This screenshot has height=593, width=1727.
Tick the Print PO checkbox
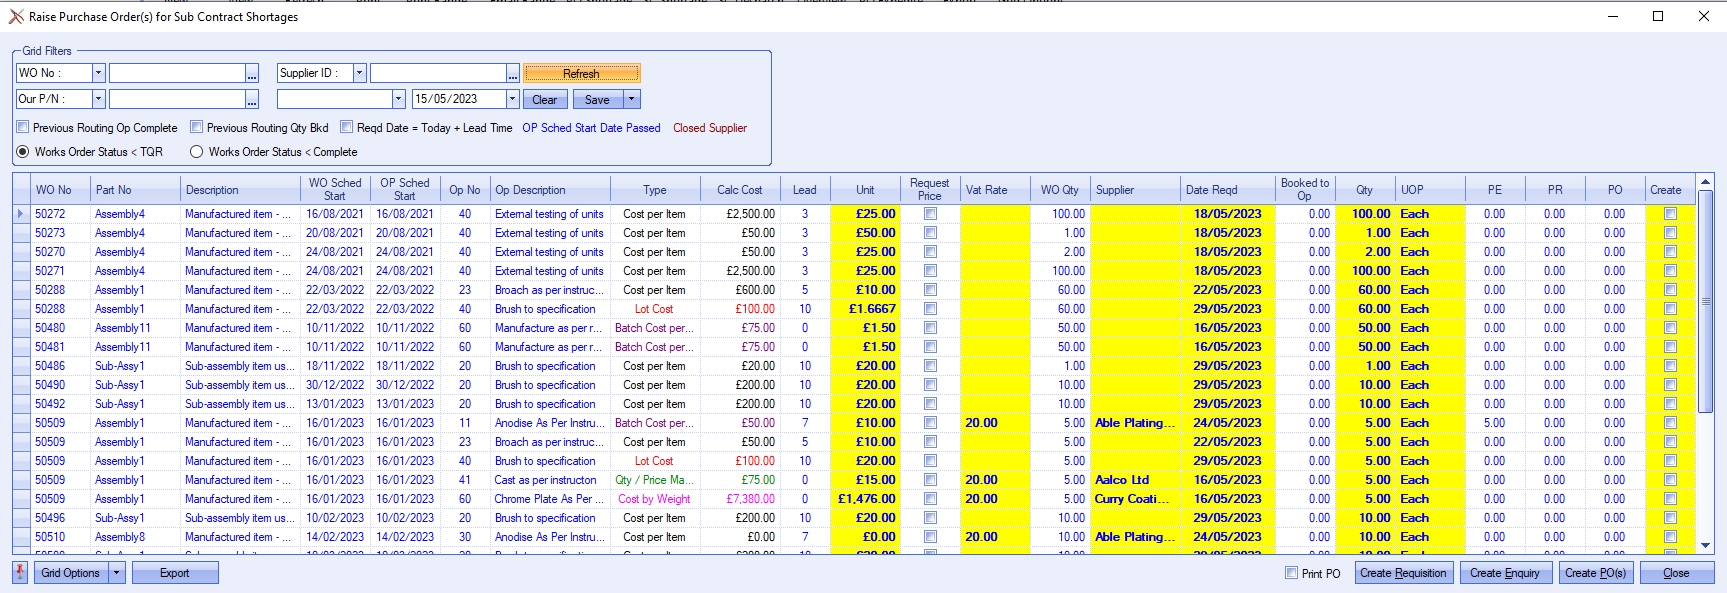[x=1291, y=573]
